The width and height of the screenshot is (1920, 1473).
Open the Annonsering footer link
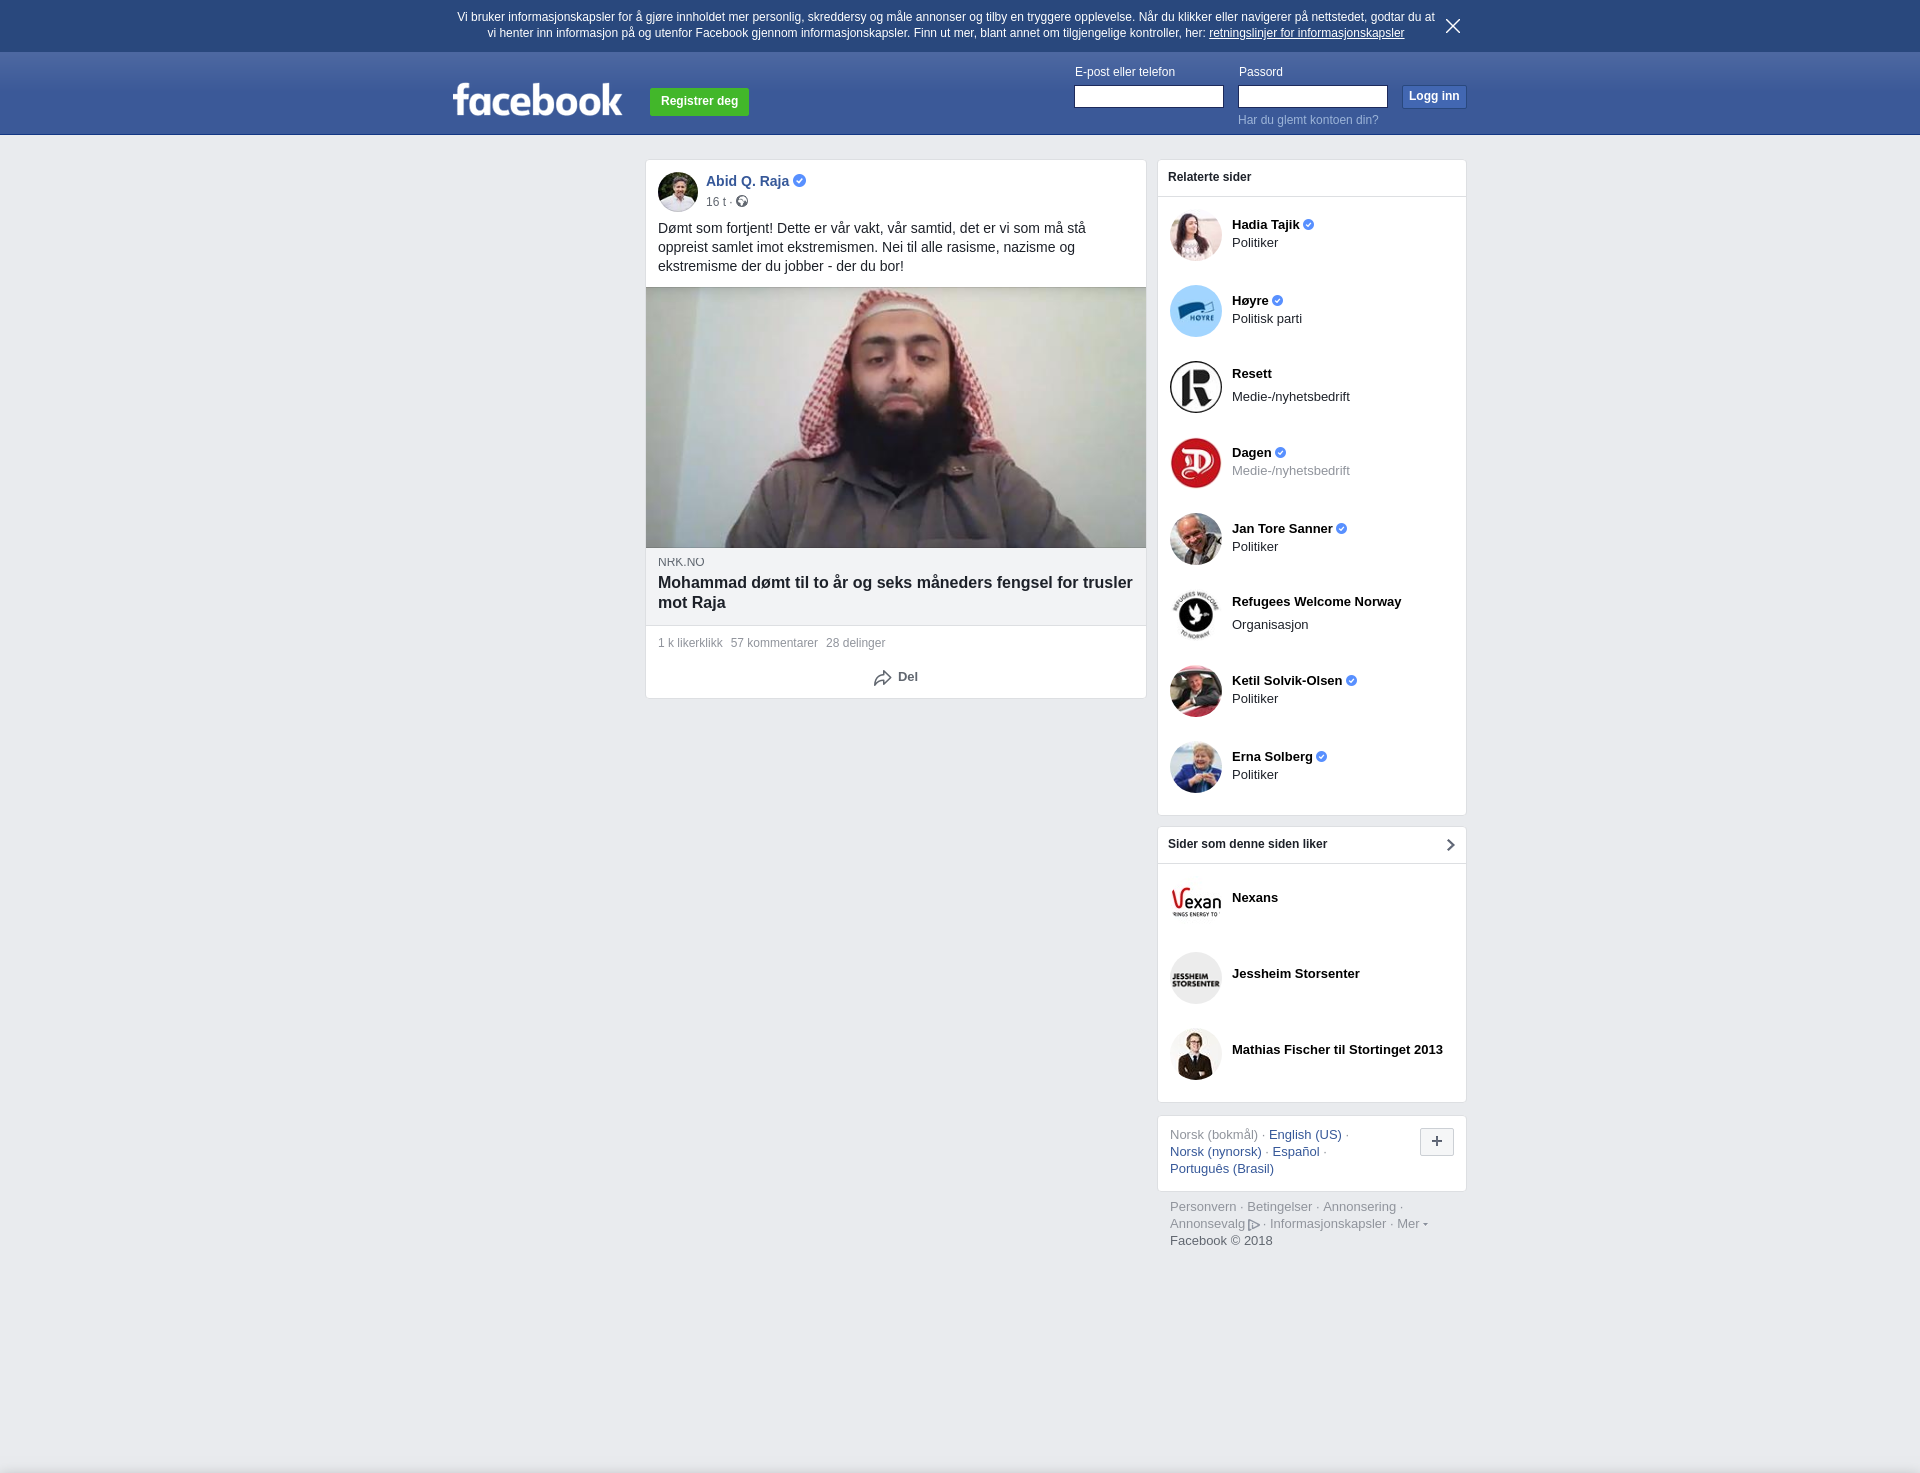1359,1207
